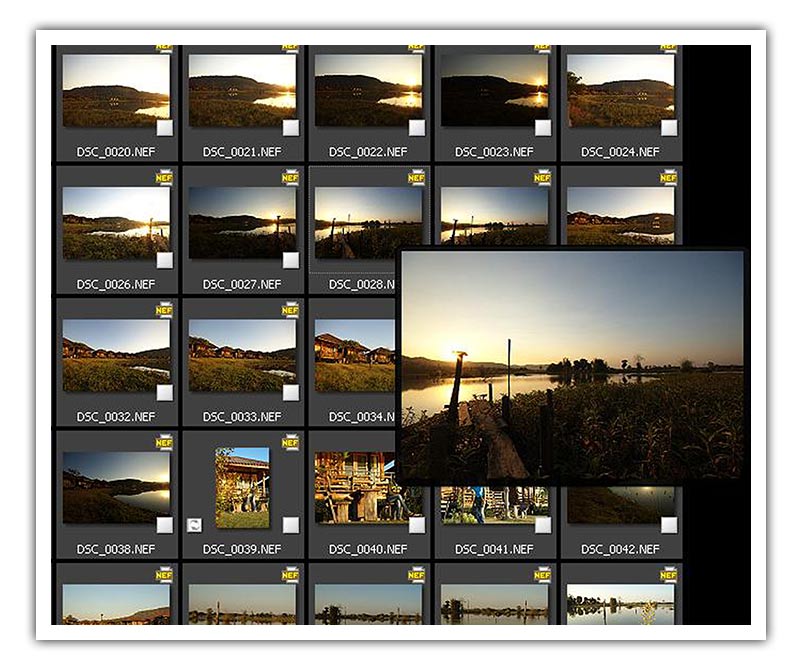Click the NEF badge on DSC_0039
The image size is (803, 671).
tap(290, 442)
